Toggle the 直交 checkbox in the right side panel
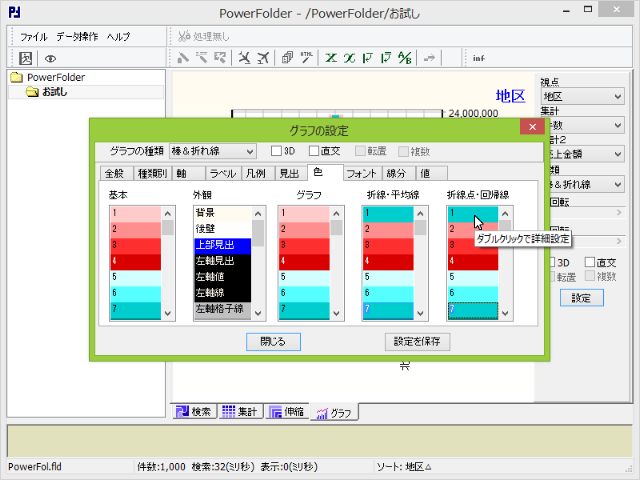 point(590,262)
